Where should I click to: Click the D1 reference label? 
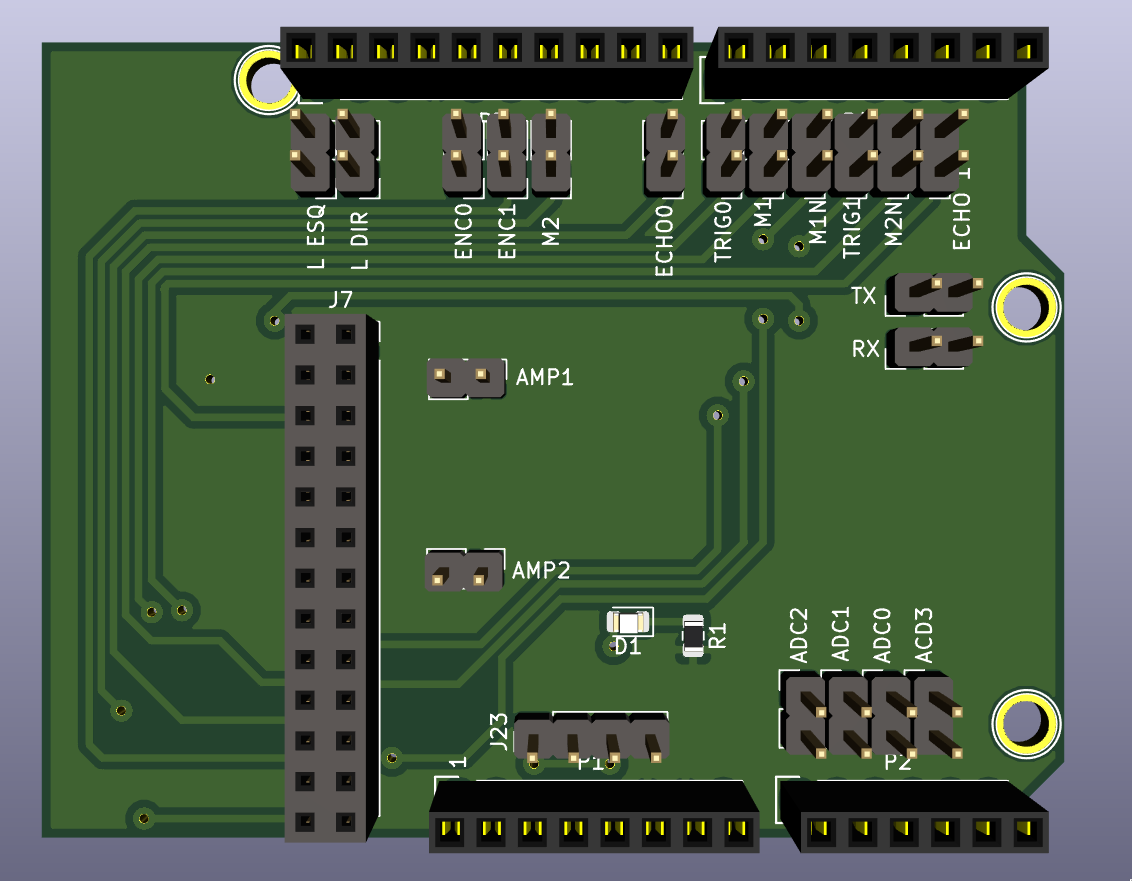click(x=627, y=646)
